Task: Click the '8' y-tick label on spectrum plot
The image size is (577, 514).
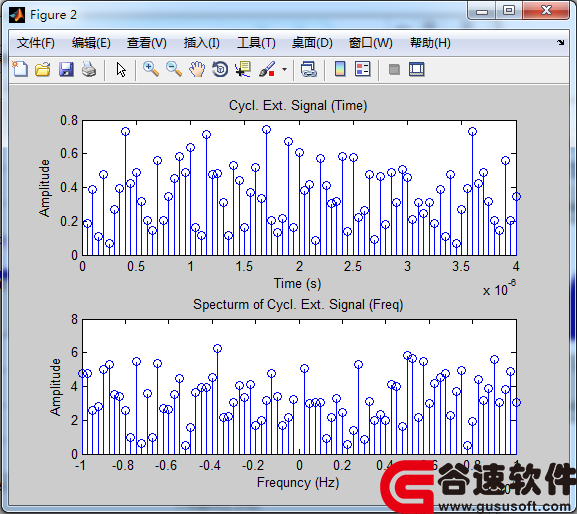Action: [x=75, y=319]
